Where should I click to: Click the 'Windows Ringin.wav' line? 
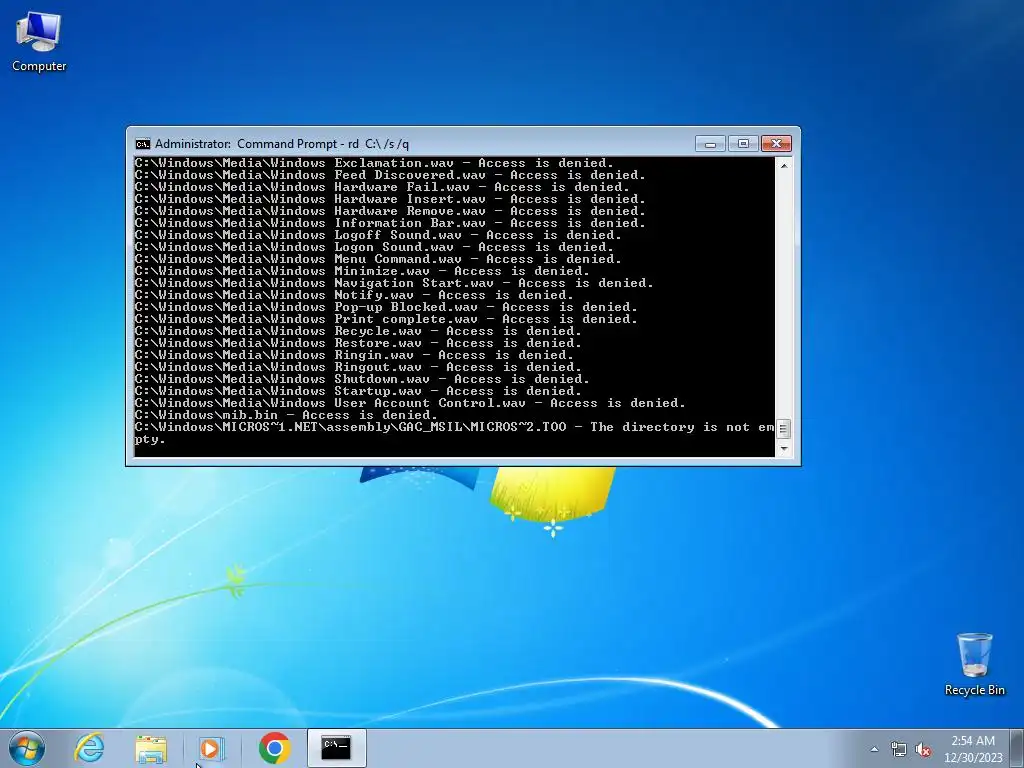point(354,355)
